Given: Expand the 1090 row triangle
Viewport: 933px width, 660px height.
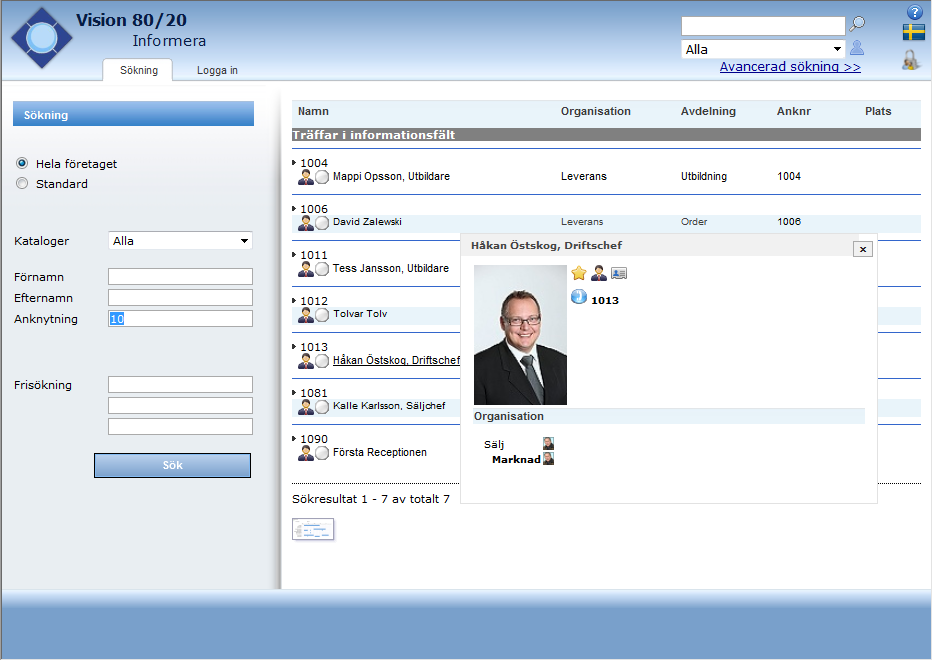Looking at the screenshot, I should click(294, 439).
